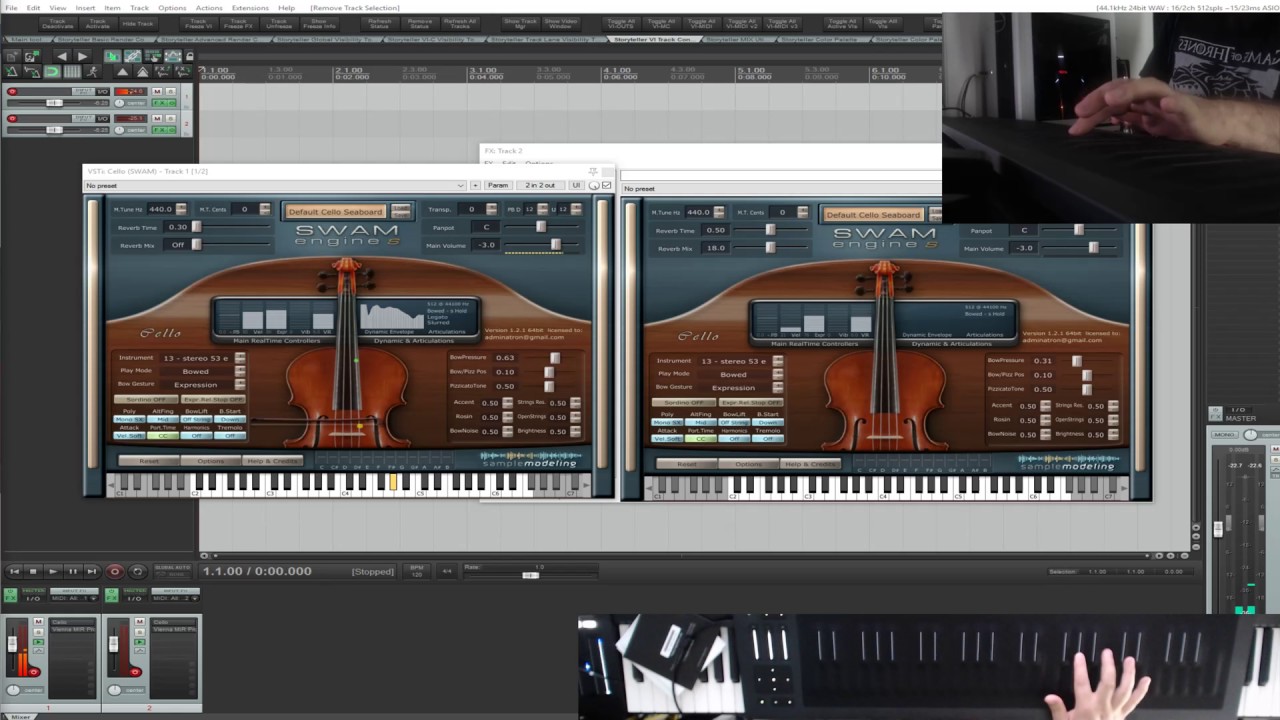Toggle the lock icon in main toolbar
This screenshot has width=1280, height=720.
(190, 57)
